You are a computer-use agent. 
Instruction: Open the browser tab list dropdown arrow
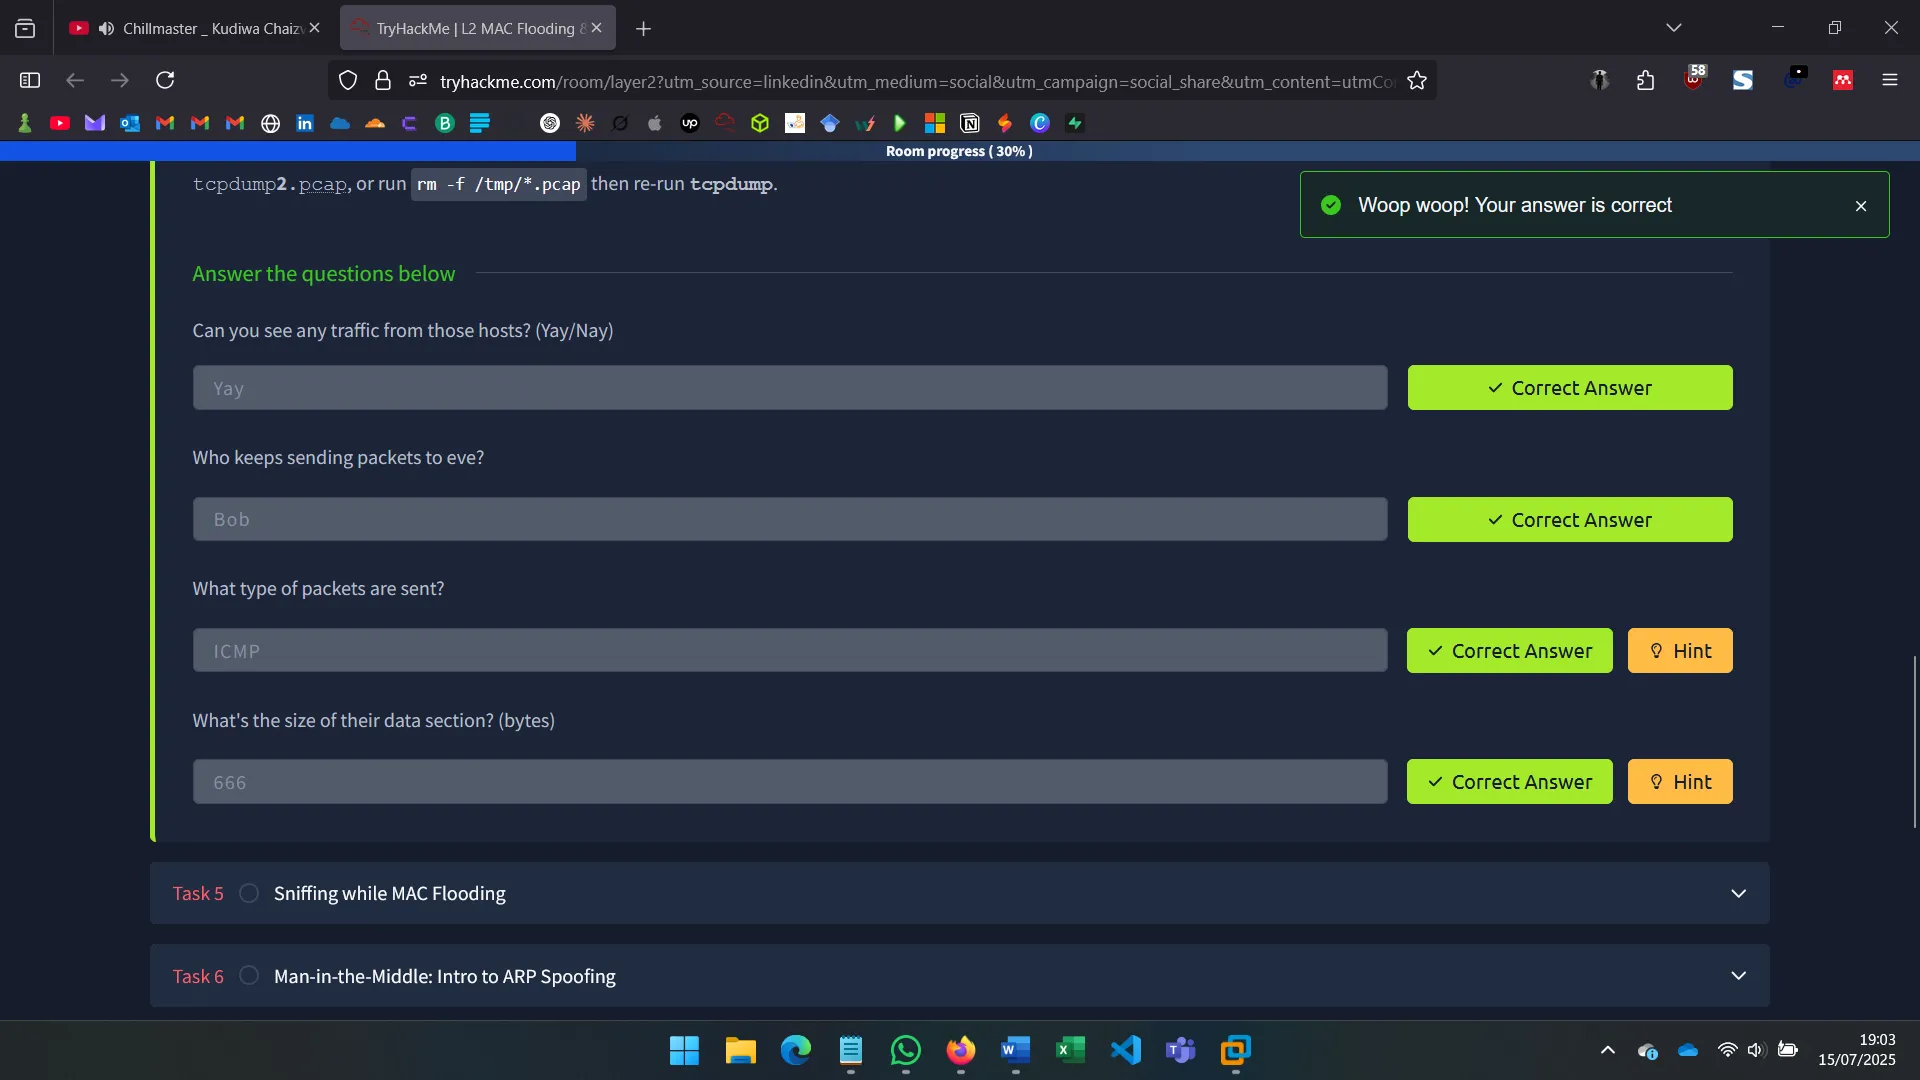click(x=1675, y=27)
